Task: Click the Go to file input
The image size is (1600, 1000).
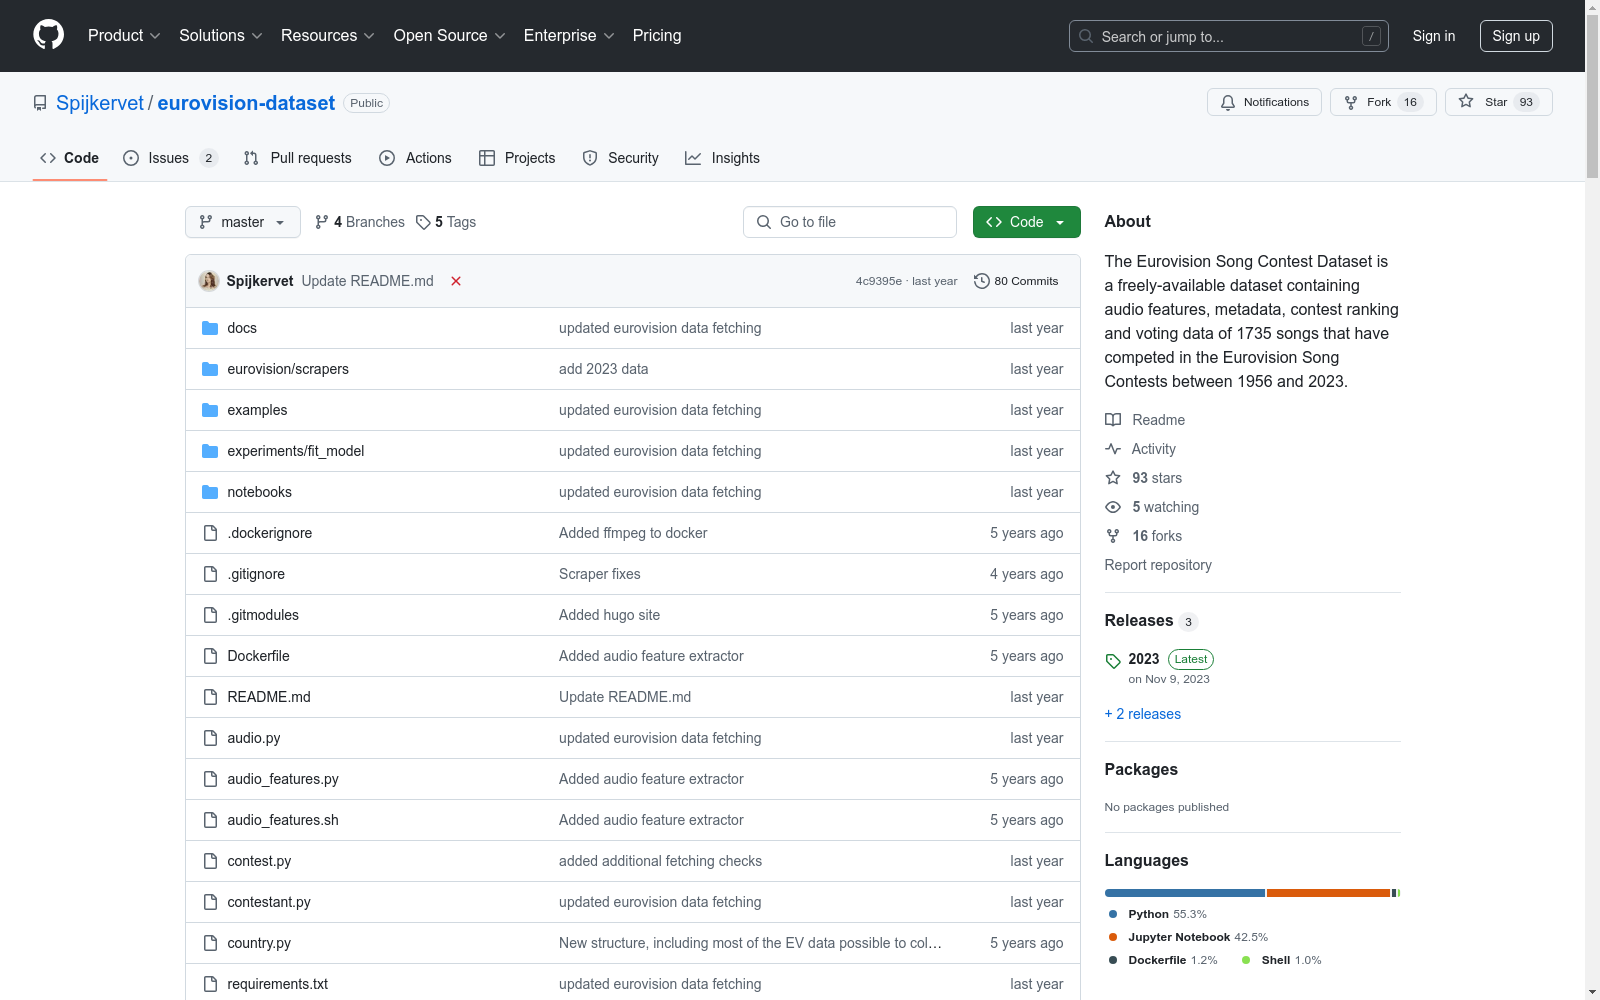Action: pyautogui.click(x=850, y=222)
